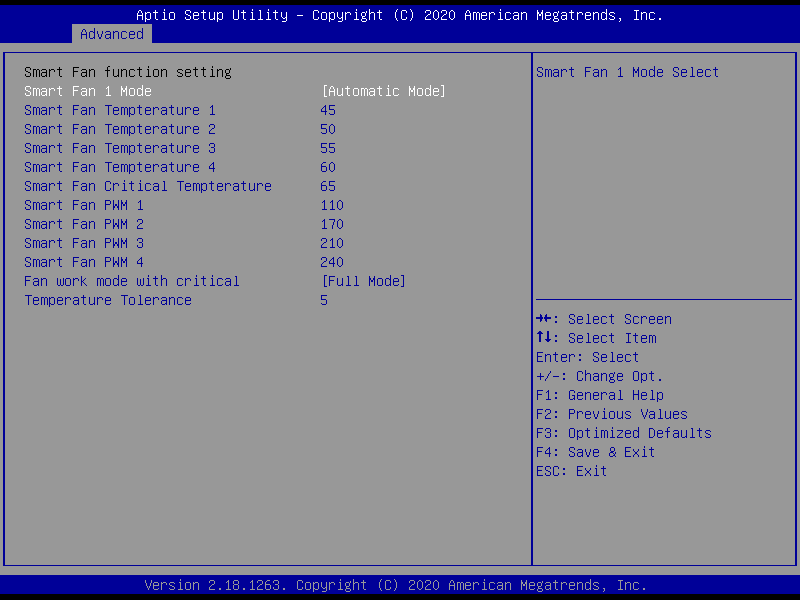Click the up-down arrows Select Item icon
Screen dimensions: 800x600
[x=544, y=338]
